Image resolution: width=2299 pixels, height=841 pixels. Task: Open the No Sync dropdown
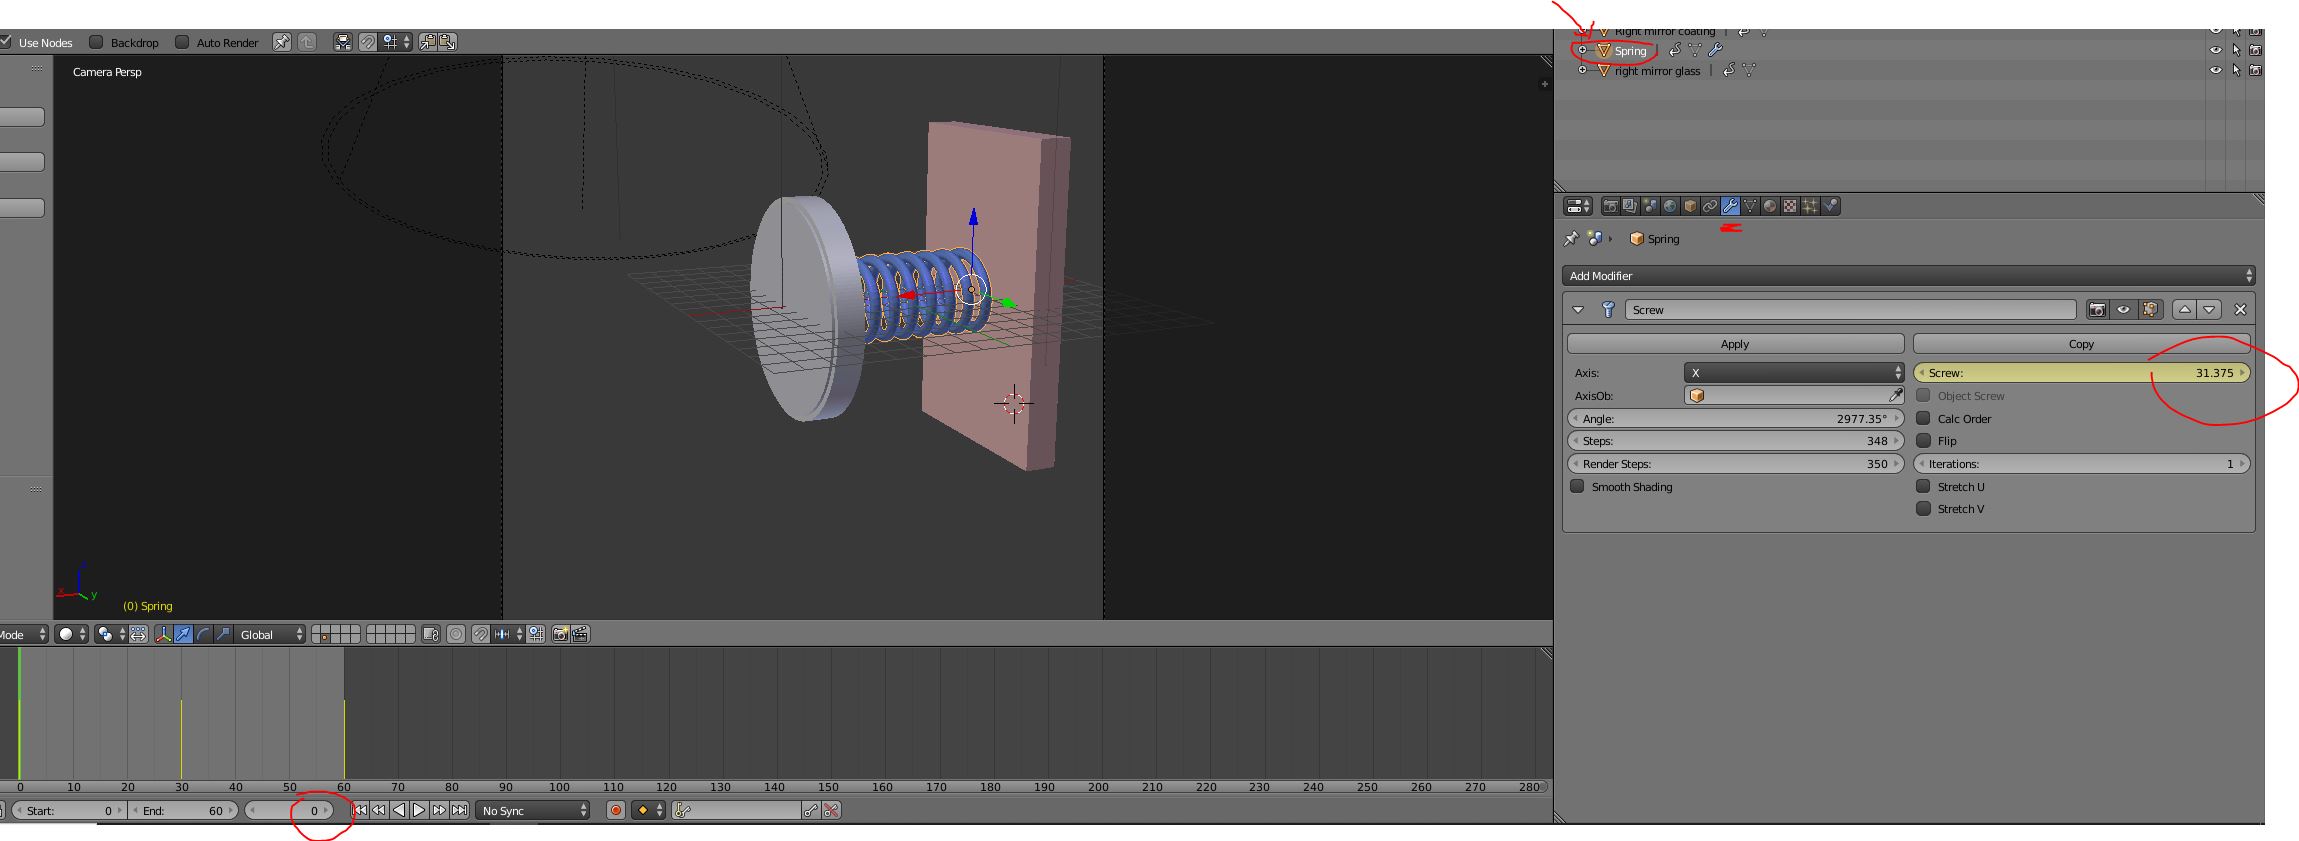click(x=534, y=810)
